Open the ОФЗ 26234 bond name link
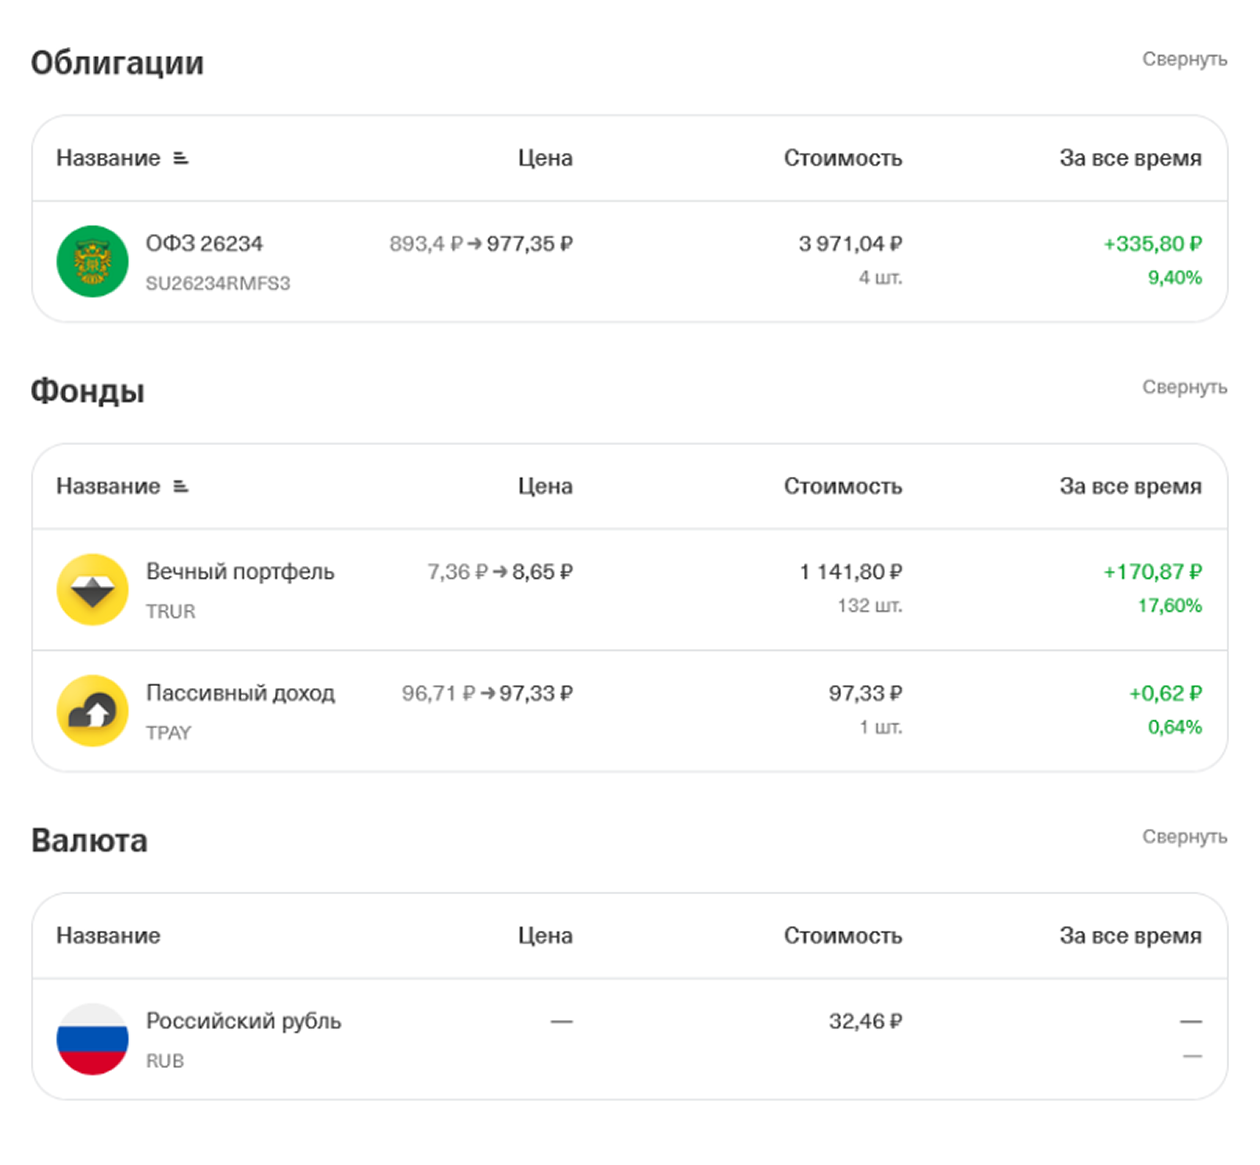This screenshot has width=1260, height=1165. click(x=204, y=244)
